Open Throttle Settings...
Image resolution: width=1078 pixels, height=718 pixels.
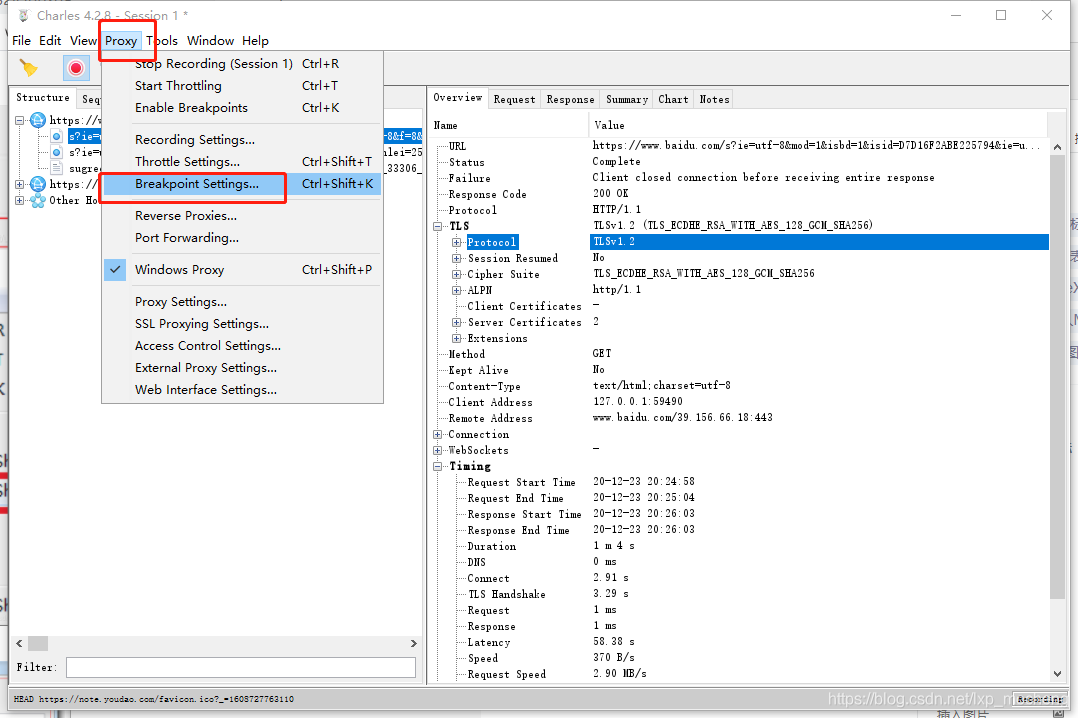coord(242,162)
